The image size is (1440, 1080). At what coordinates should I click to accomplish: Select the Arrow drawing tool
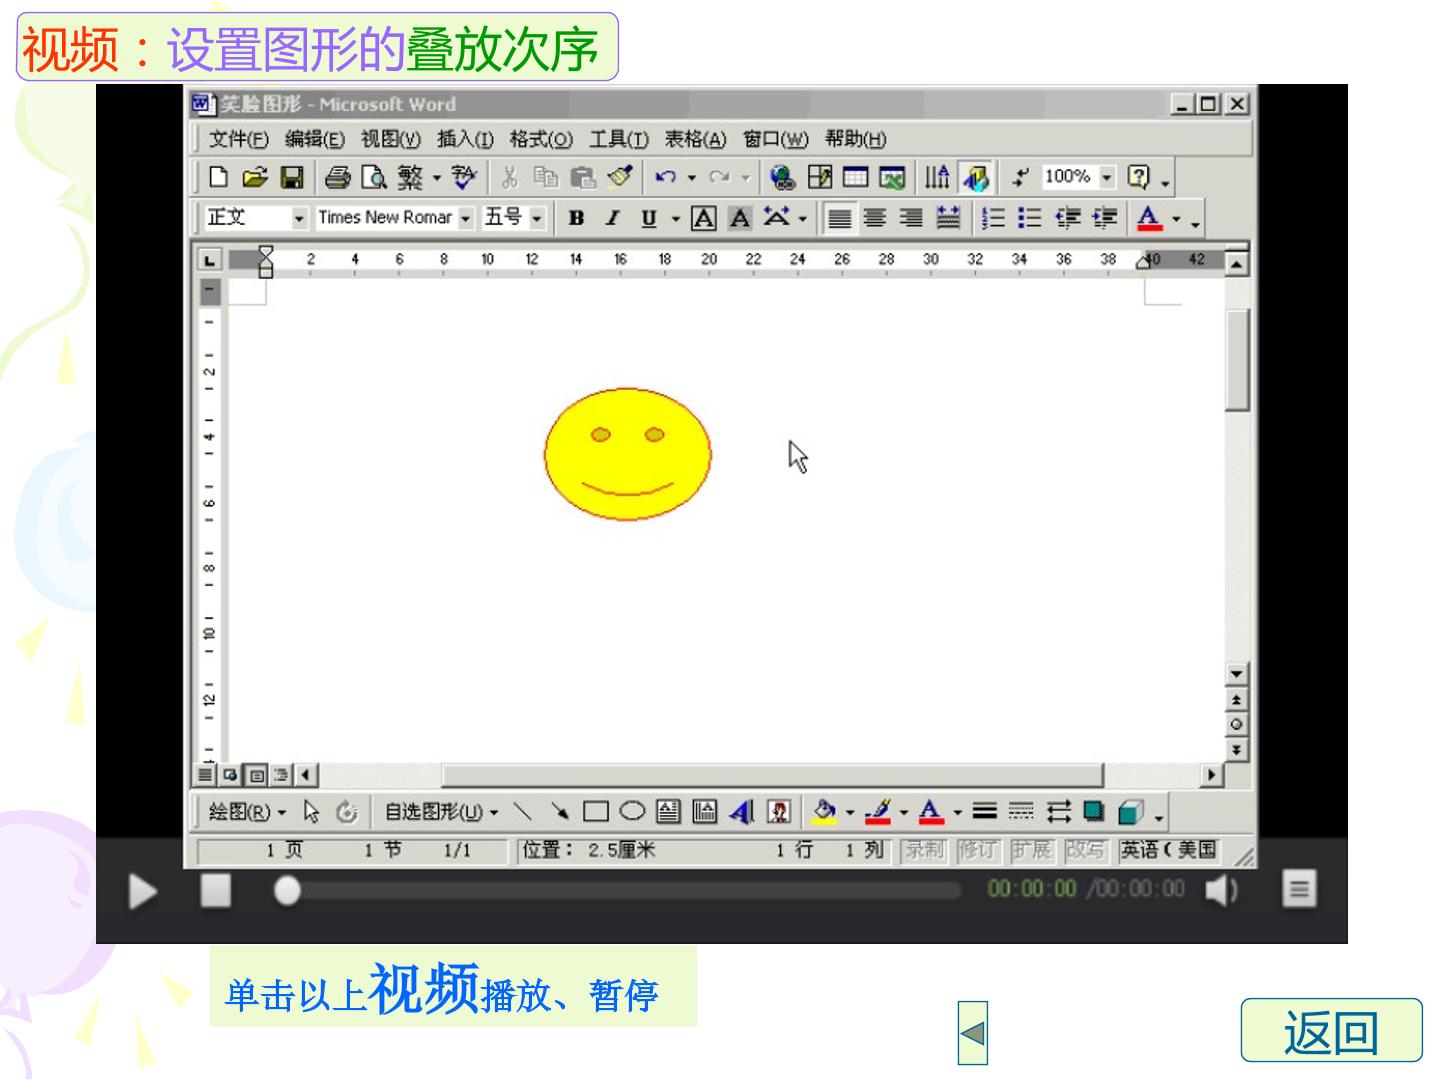point(560,812)
